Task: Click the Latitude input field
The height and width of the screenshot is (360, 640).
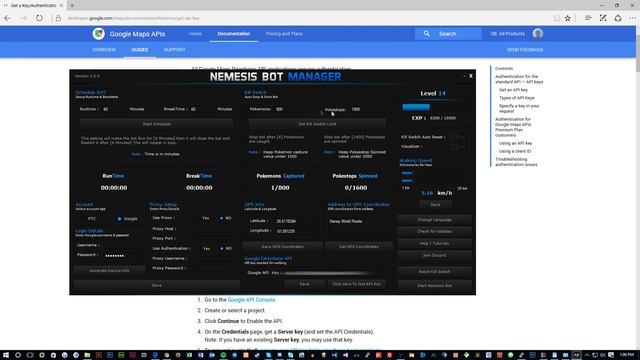Action: pyautogui.click(x=296, y=221)
